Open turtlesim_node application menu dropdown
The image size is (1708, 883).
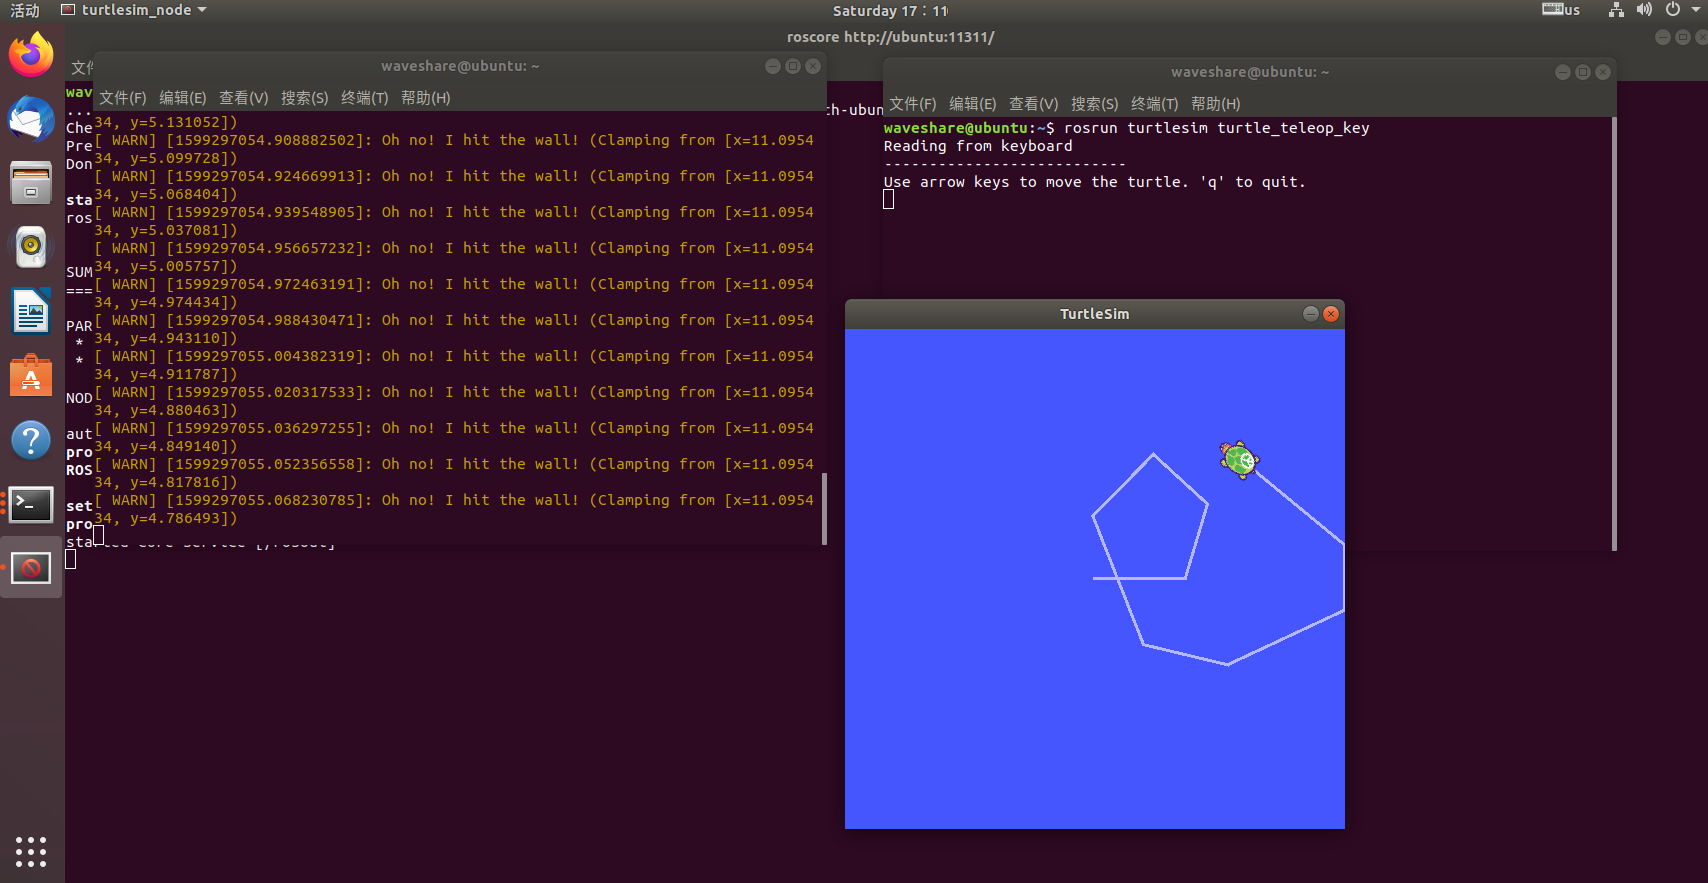coord(134,10)
